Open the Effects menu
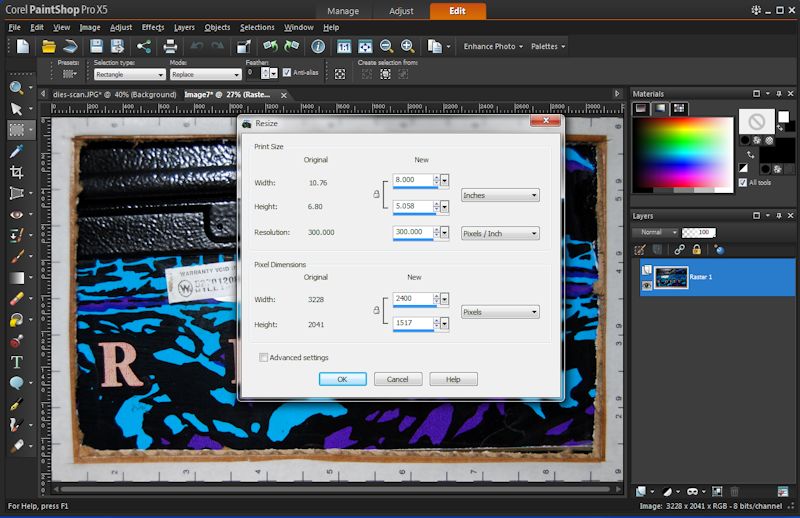Image resolution: width=800 pixels, height=518 pixels. tap(153, 28)
